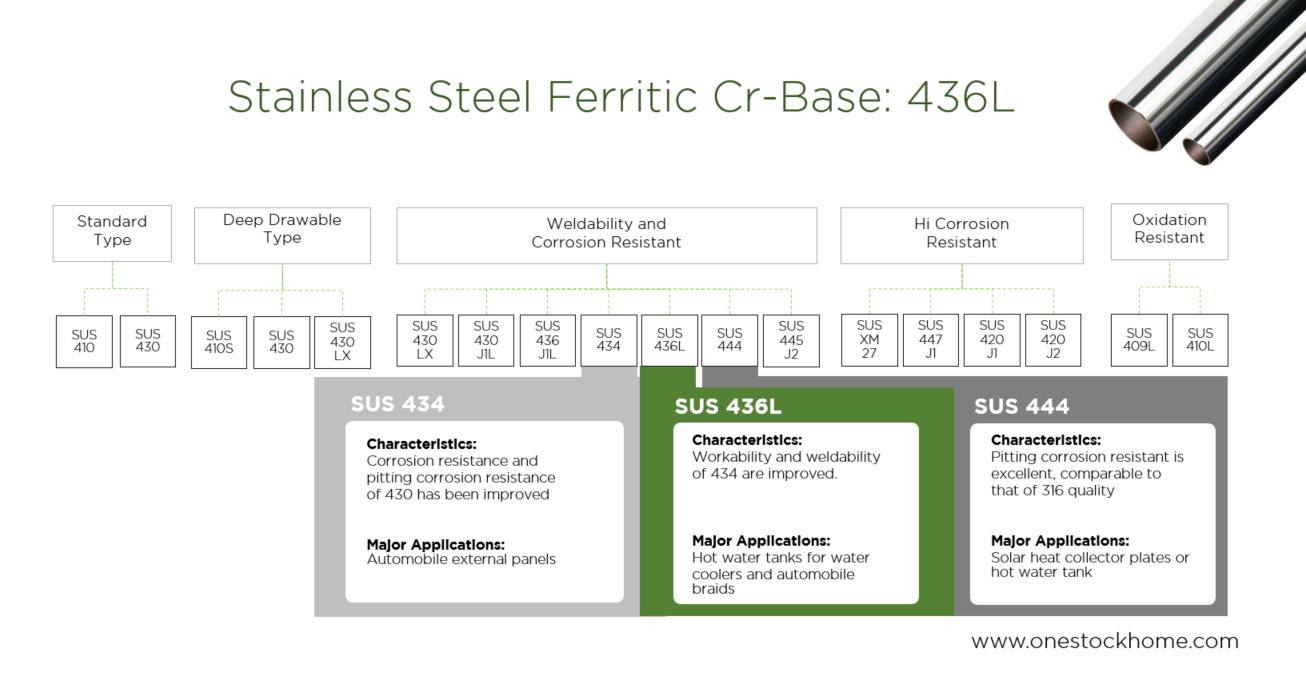Select the SUS XM 27 box

[869, 340]
